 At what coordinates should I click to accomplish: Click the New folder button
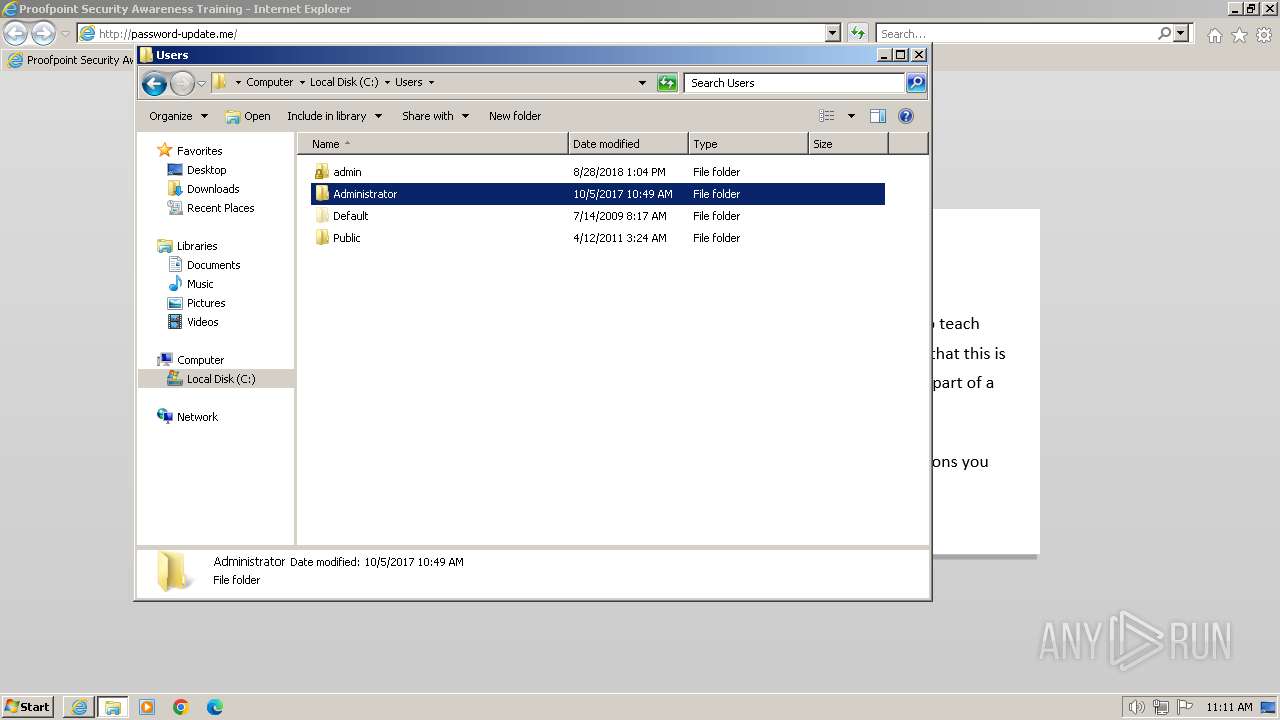pyautogui.click(x=515, y=116)
